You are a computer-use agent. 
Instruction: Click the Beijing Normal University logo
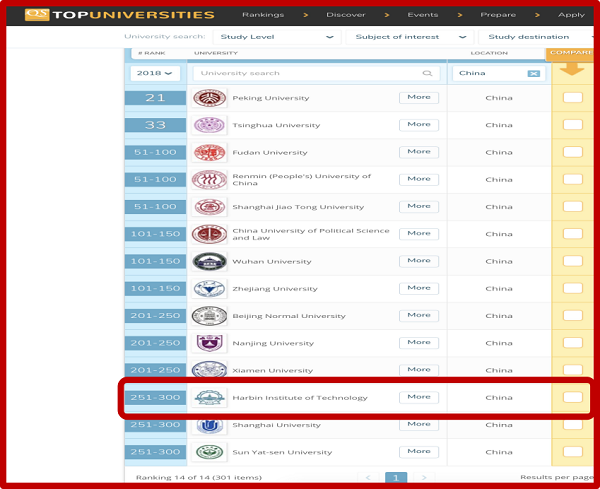click(209, 316)
